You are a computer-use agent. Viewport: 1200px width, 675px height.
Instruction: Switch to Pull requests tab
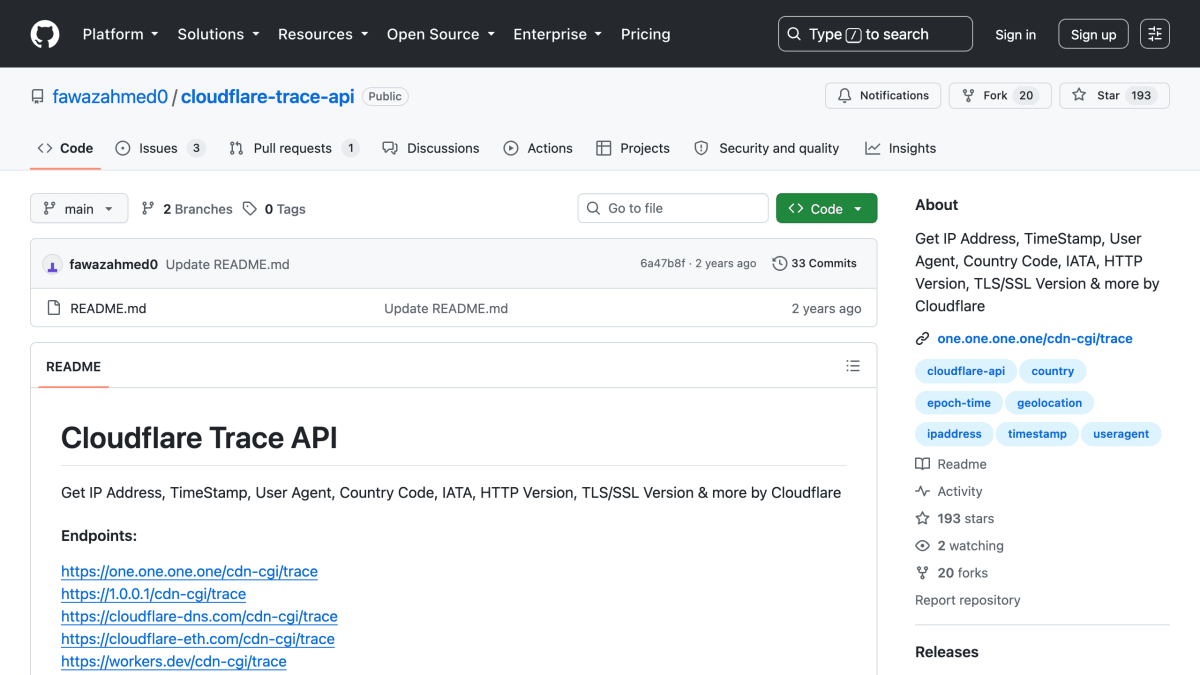coord(294,148)
